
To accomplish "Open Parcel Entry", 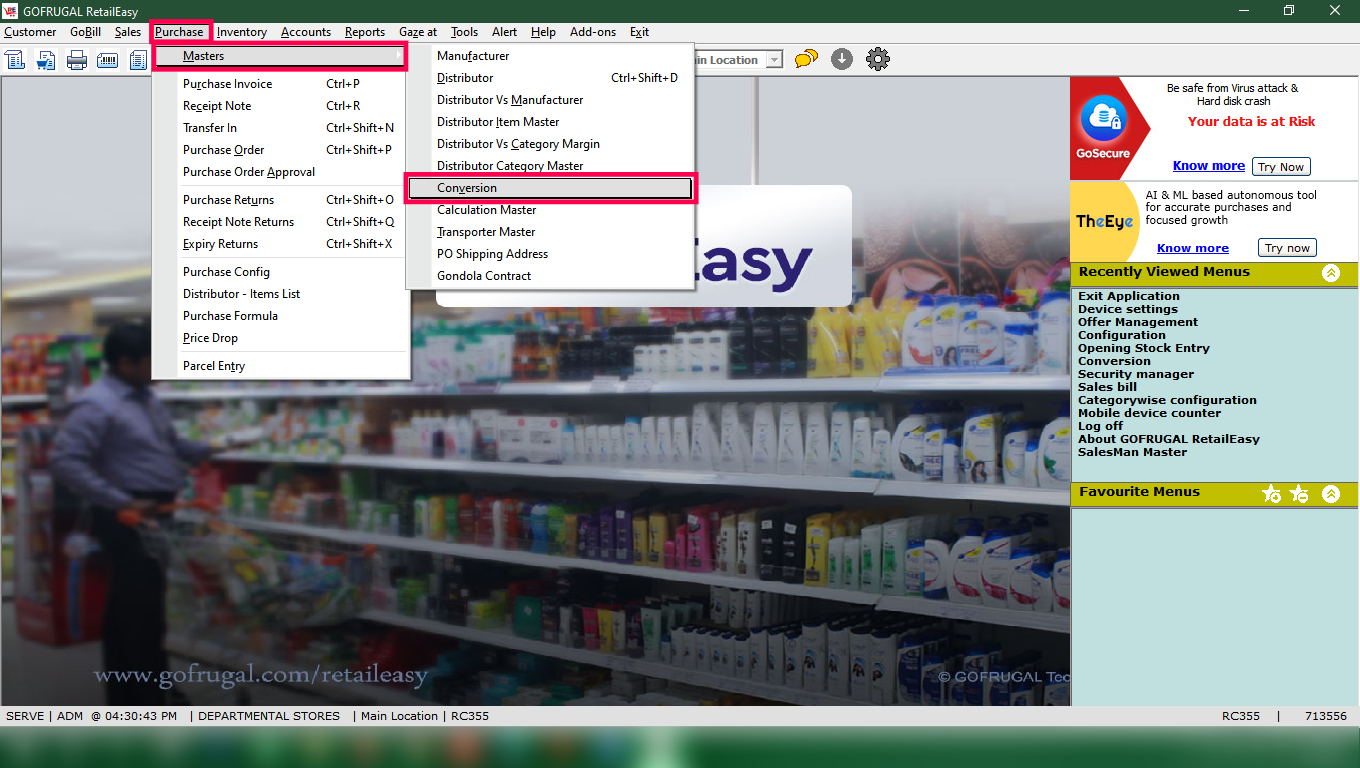I will [x=281, y=366].
